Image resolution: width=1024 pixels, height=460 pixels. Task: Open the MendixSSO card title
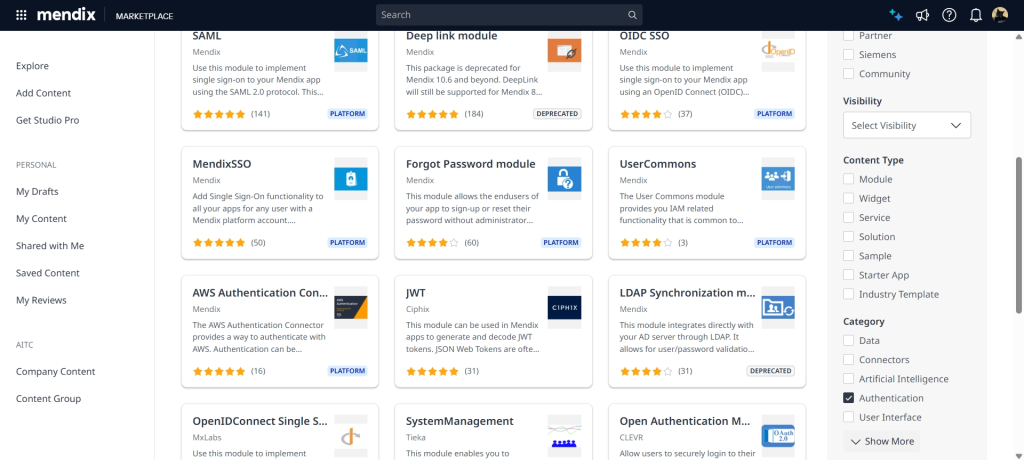[x=222, y=164]
